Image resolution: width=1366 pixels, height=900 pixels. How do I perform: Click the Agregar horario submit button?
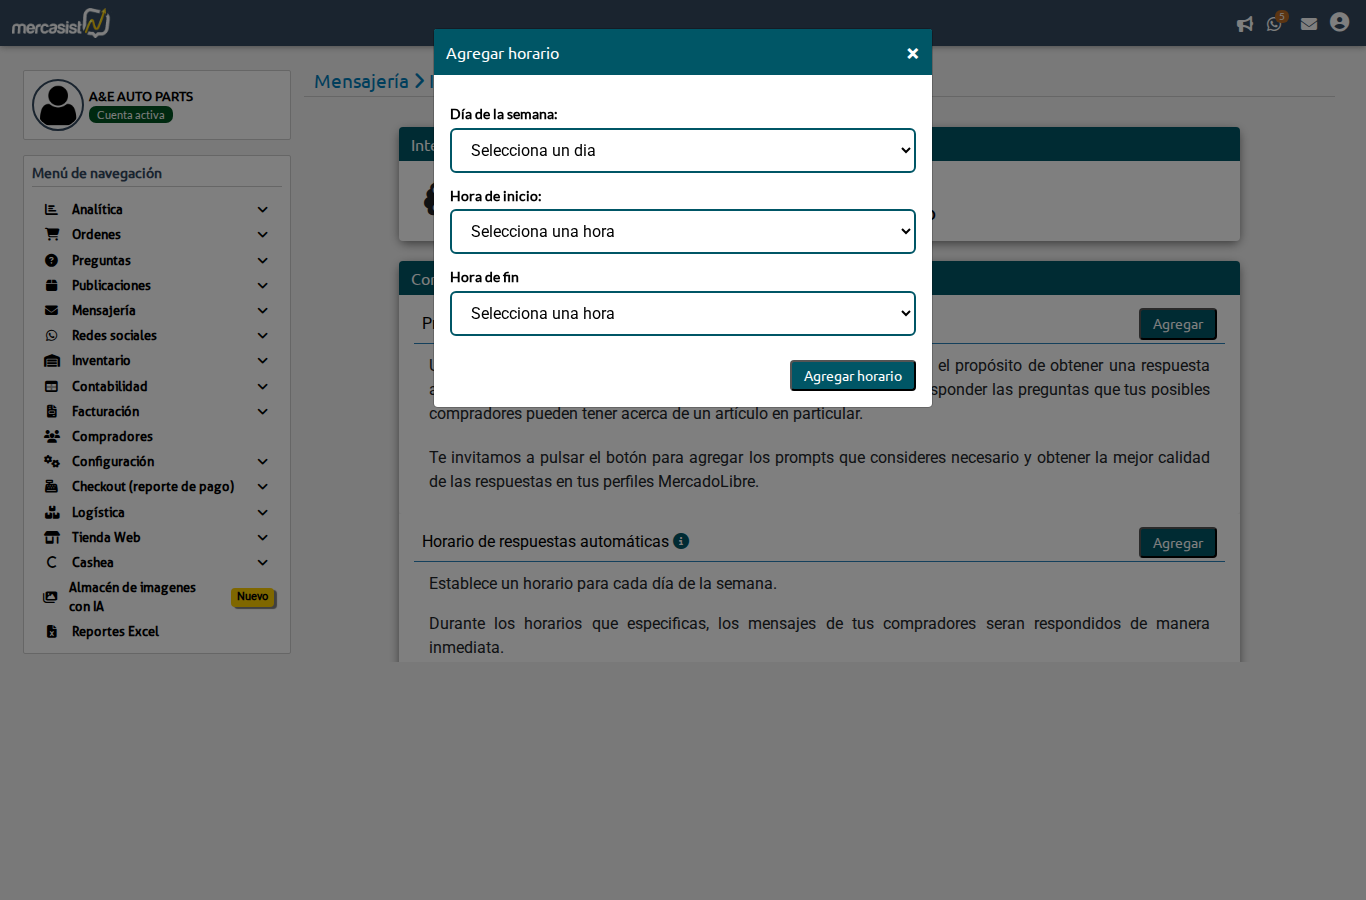[x=852, y=376]
